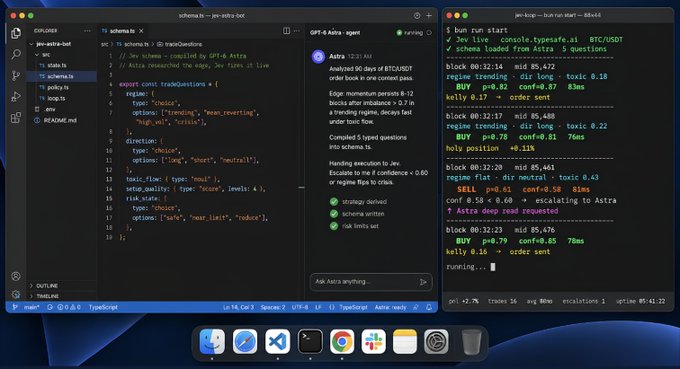Click Astra: ready in status bar

pos(390,307)
